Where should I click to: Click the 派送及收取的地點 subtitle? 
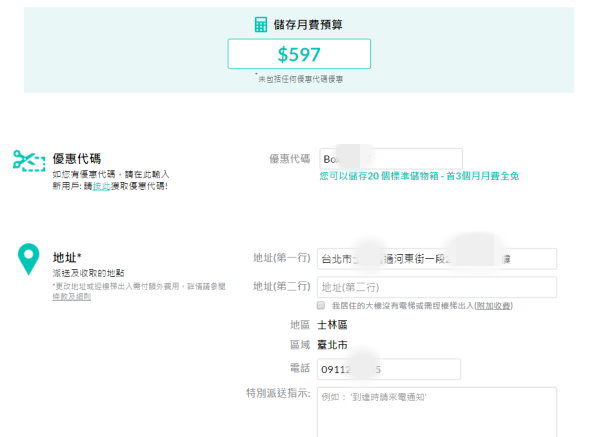click(88, 273)
